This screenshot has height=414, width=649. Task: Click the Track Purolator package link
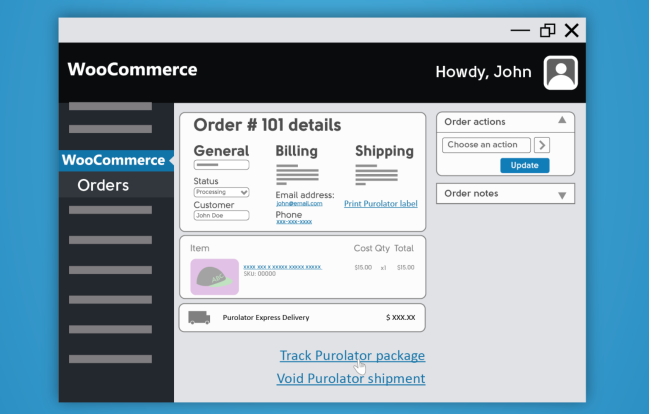[352, 356]
